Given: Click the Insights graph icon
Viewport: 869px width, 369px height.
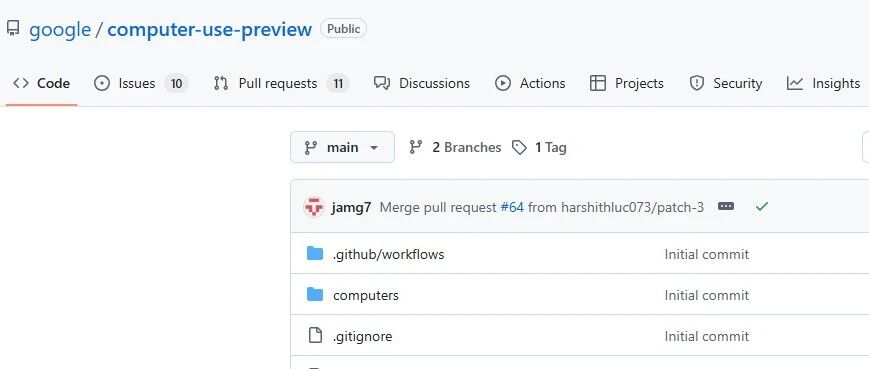Looking at the screenshot, I should 795,84.
